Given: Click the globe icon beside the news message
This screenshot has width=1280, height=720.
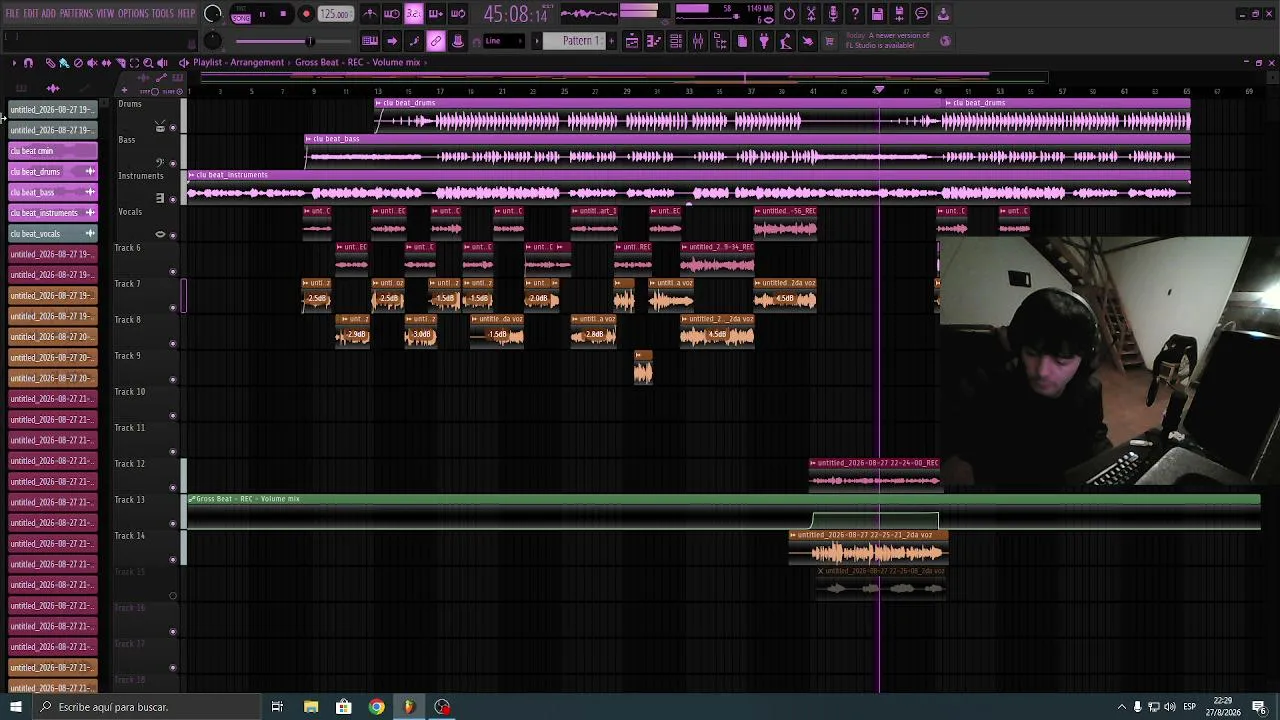Looking at the screenshot, I should (x=946, y=41).
